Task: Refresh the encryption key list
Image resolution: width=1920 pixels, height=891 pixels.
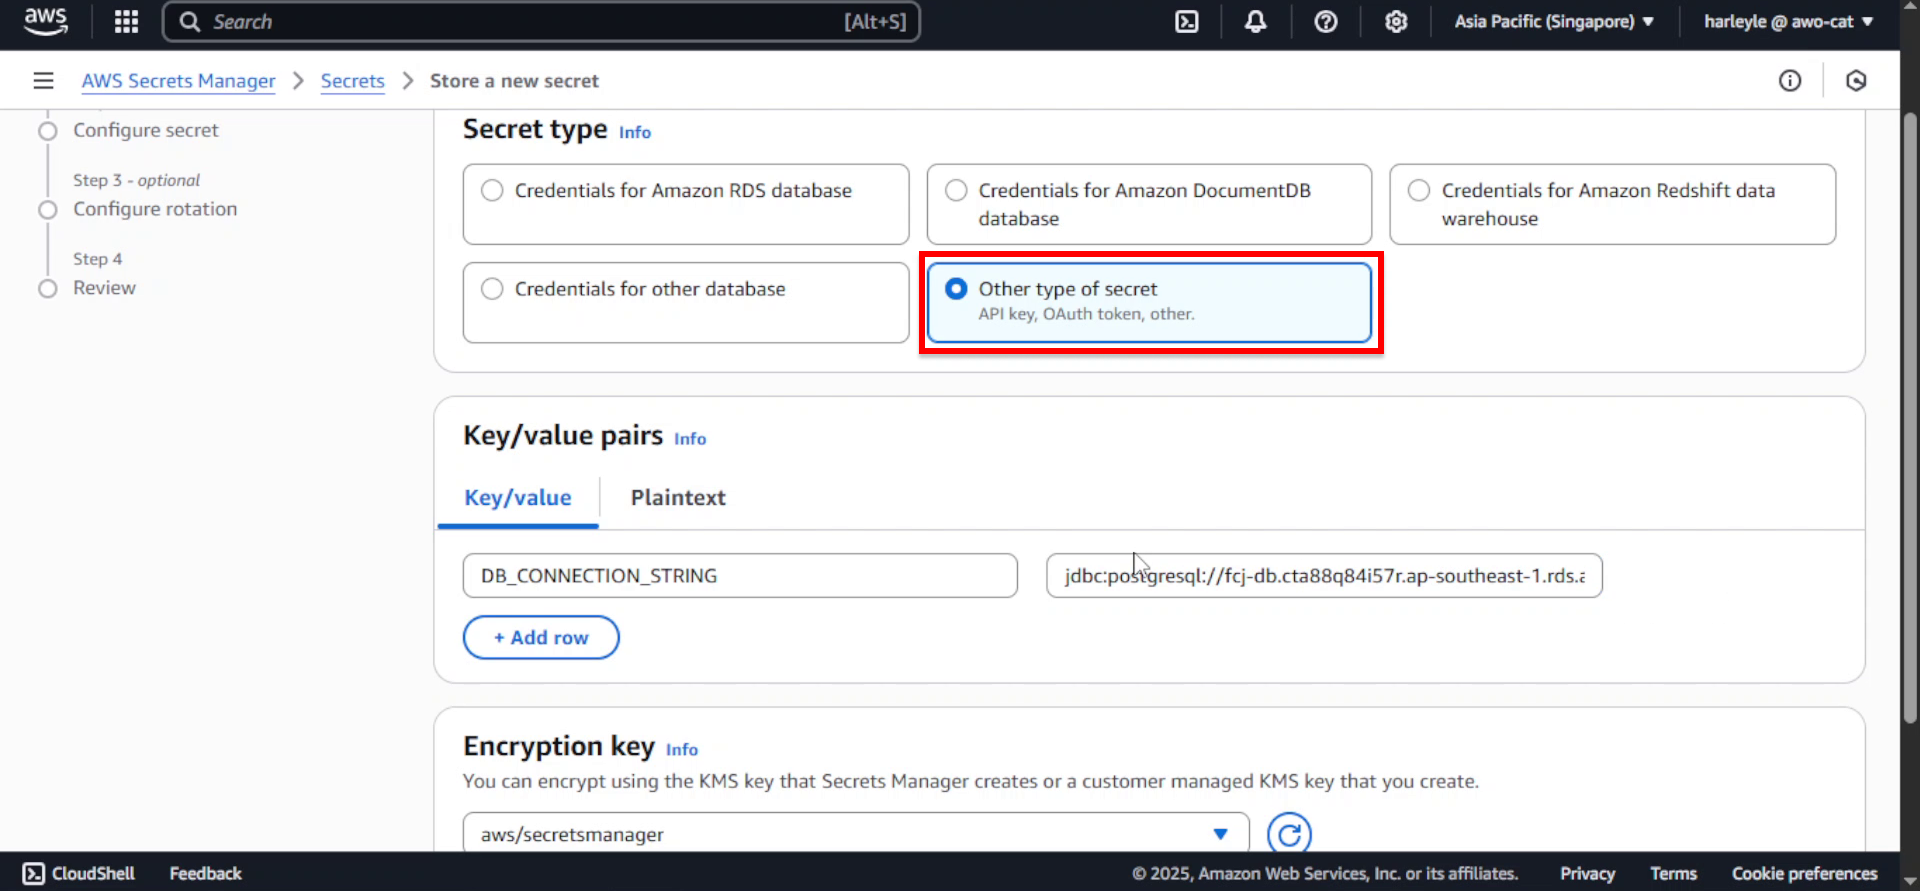Action: pos(1289,834)
